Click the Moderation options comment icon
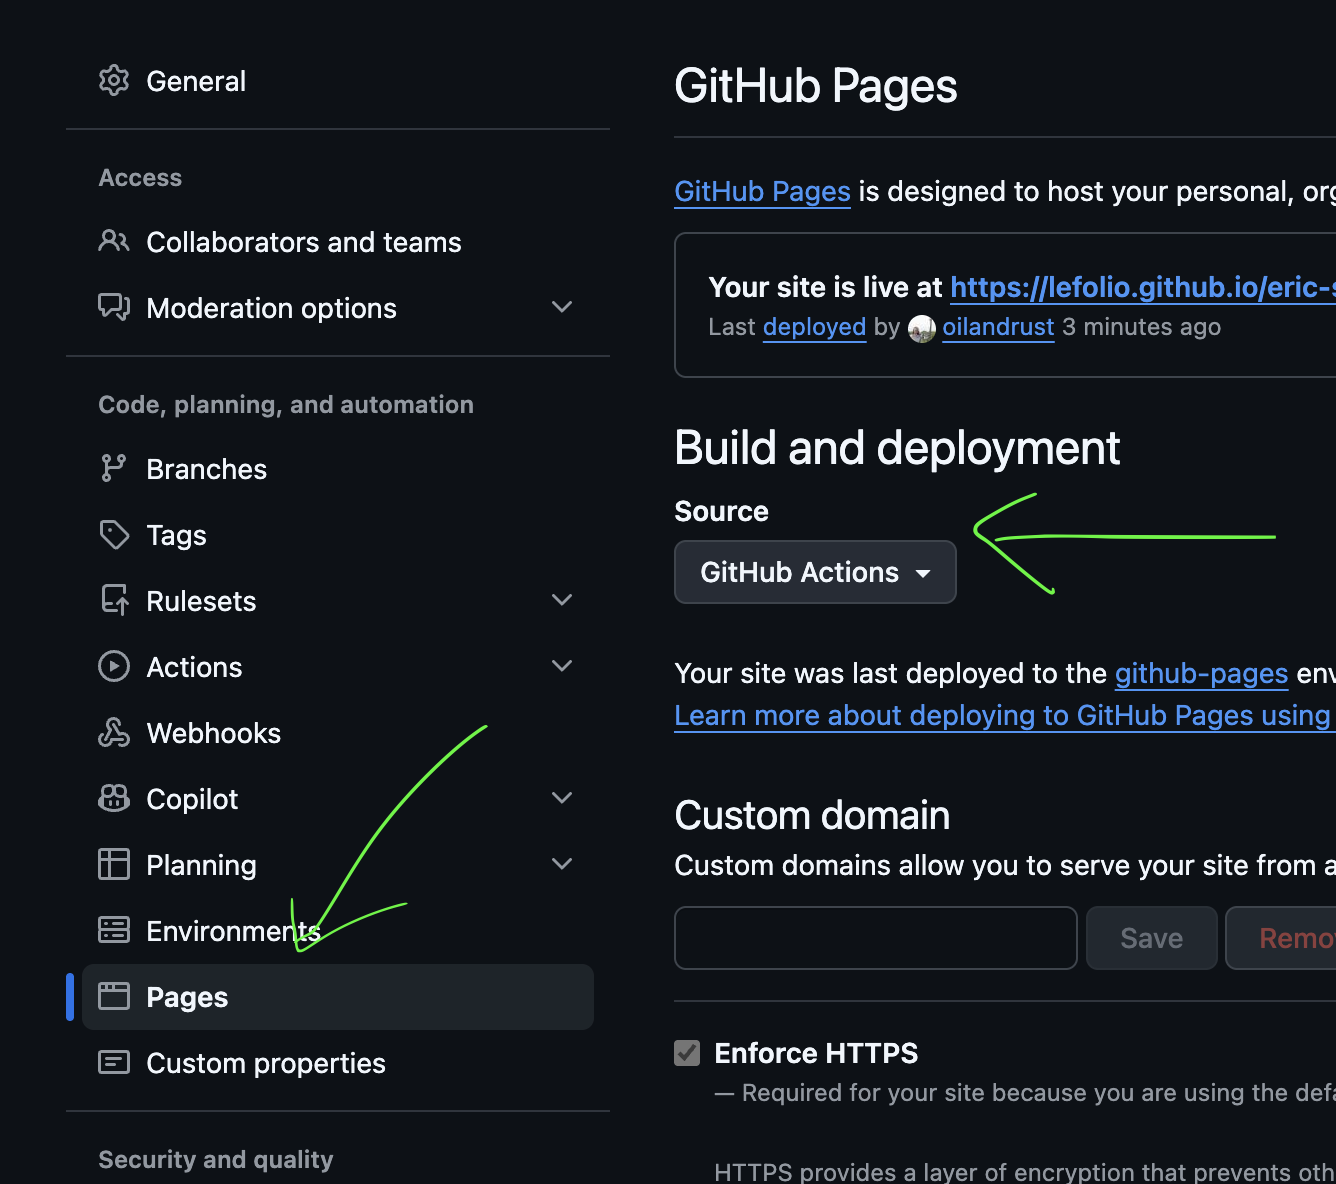Viewport: 1336px width, 1184px height. (114, 307)
